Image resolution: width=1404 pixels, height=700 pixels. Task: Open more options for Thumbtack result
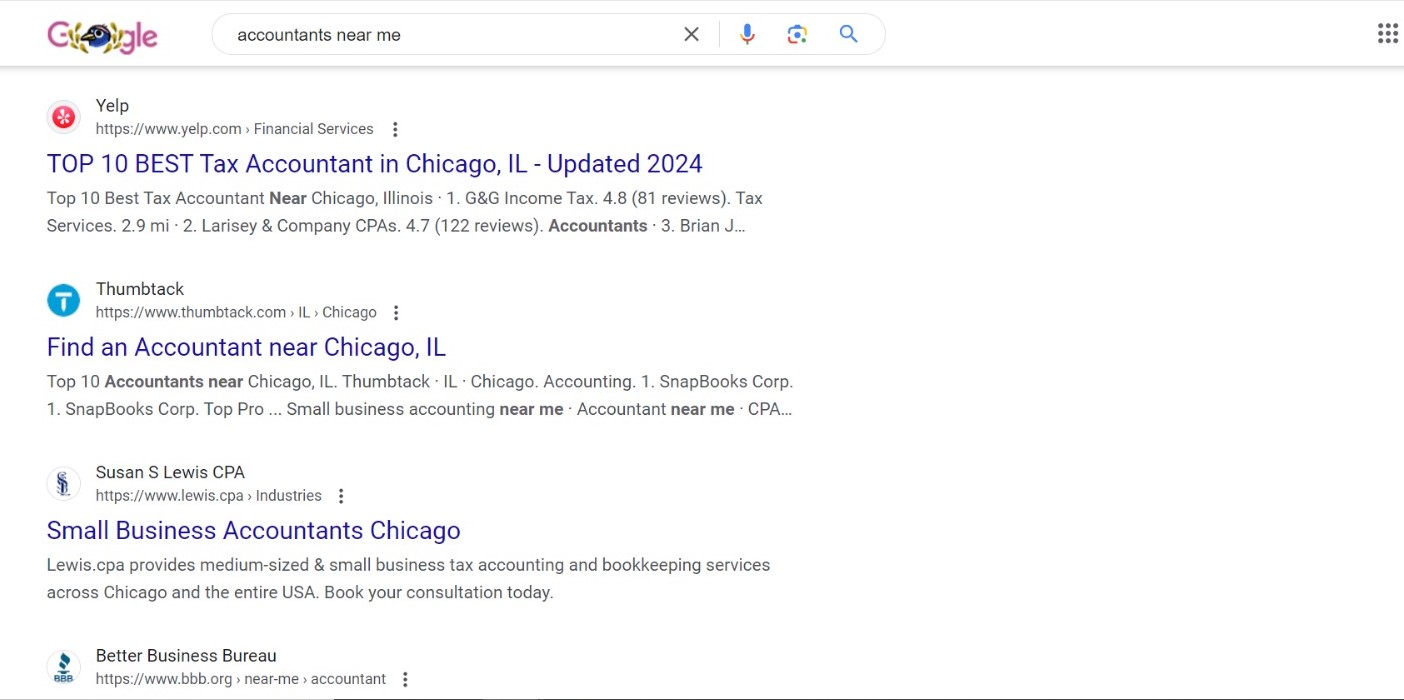pyautogui.click(x=396, y=313)
